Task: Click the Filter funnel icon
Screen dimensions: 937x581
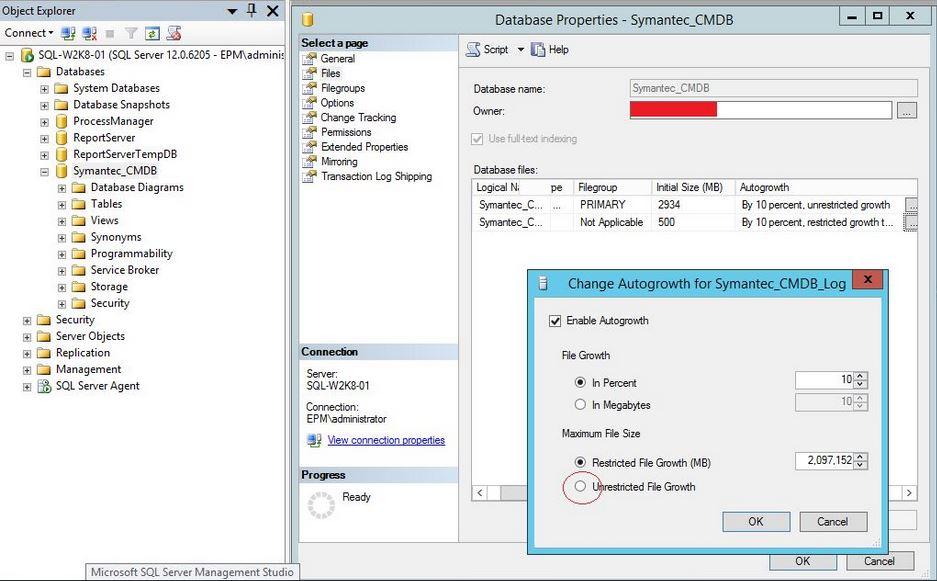Action: pos(131,33)
